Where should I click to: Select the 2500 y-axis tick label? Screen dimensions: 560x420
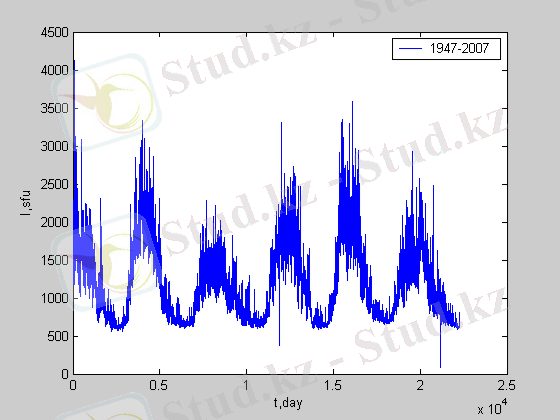54,184
